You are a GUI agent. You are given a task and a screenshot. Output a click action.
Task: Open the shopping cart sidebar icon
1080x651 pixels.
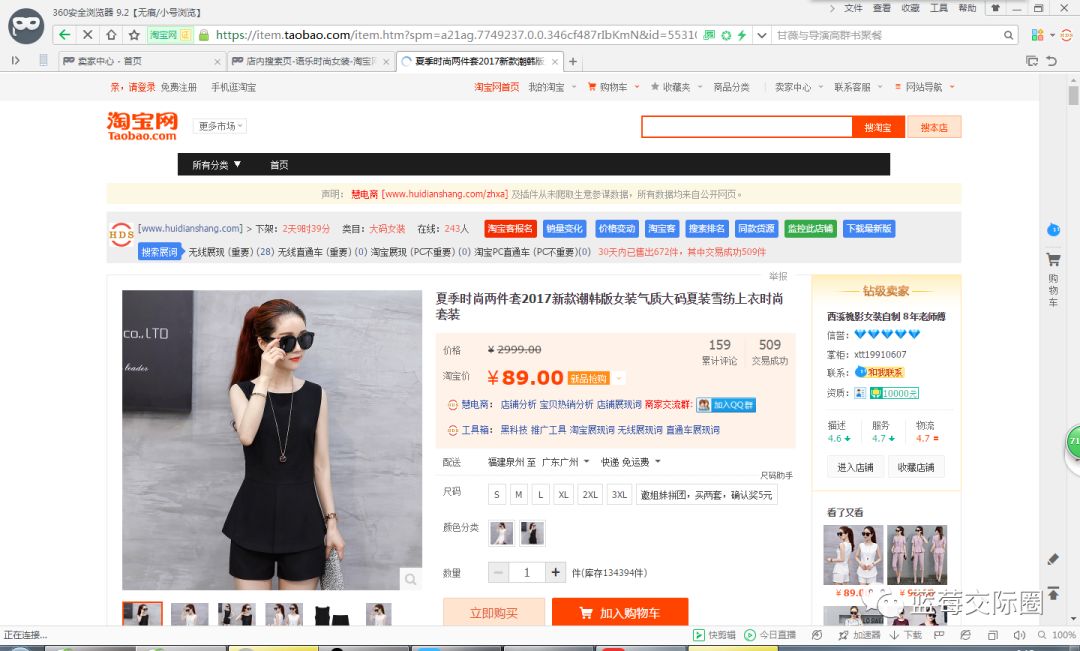click(1053, 260)
